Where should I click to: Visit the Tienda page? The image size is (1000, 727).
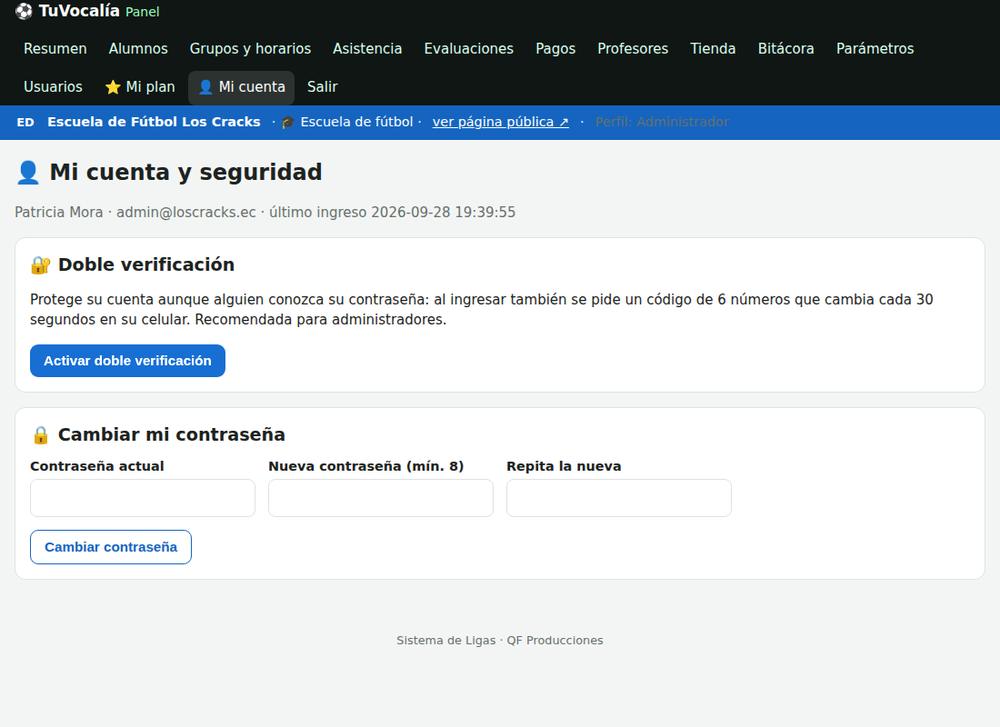(x=713, y=48)
